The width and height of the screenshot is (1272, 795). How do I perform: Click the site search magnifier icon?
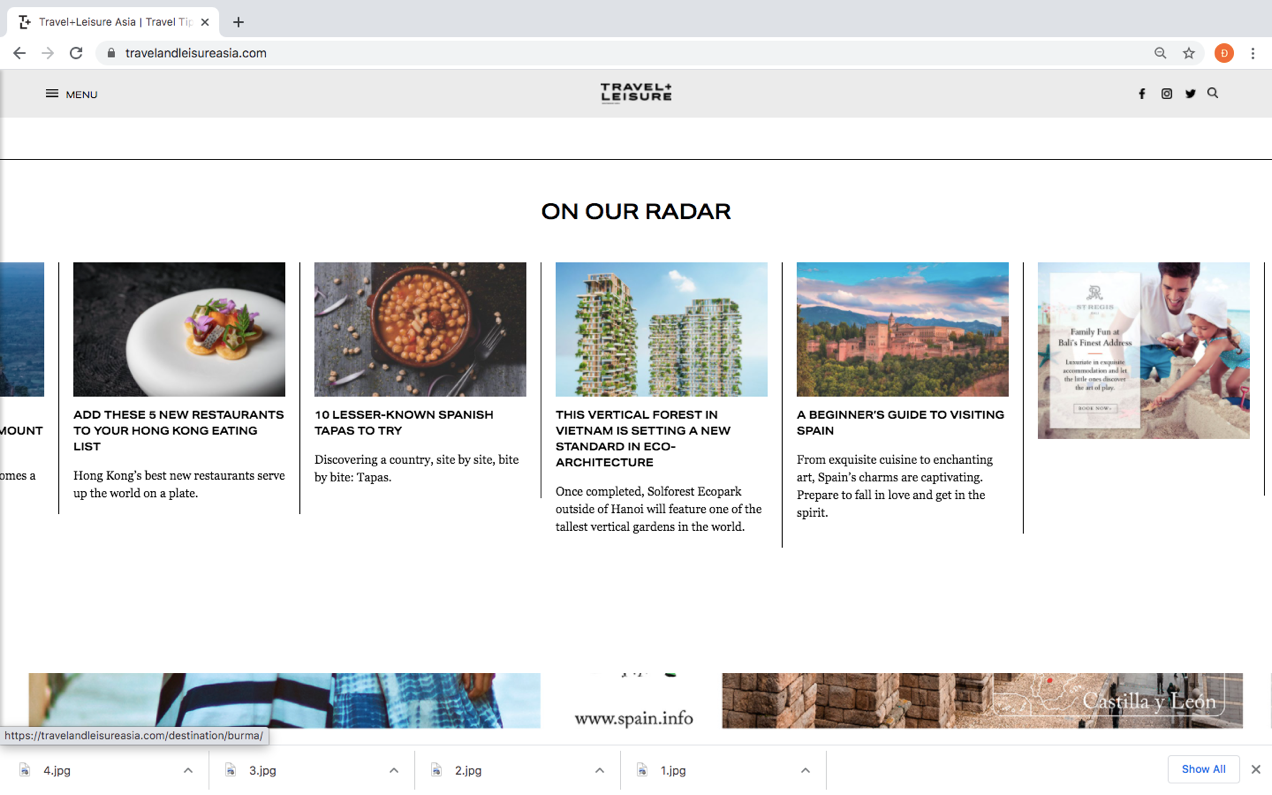click(x=1213, y=93)
